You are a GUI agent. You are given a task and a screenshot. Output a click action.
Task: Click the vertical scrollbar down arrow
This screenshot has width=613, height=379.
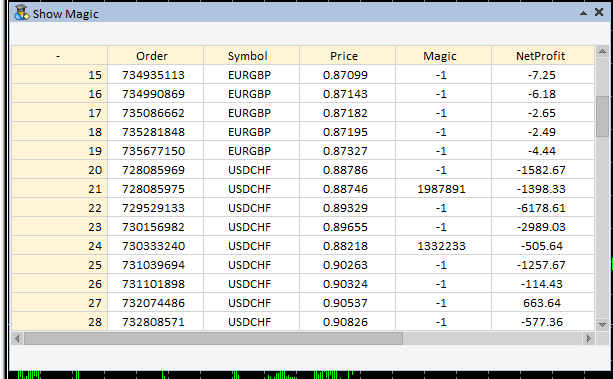(602, 325)
